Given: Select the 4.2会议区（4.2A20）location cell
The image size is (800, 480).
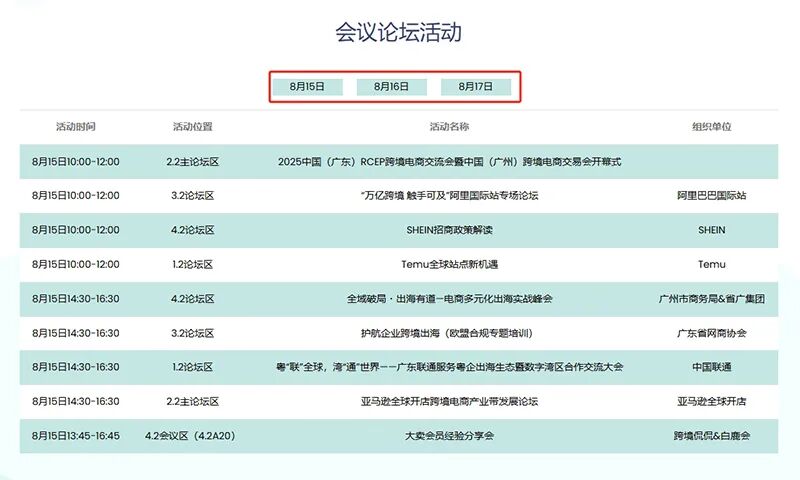Looking at the screenshot, I should coord(190,436).
